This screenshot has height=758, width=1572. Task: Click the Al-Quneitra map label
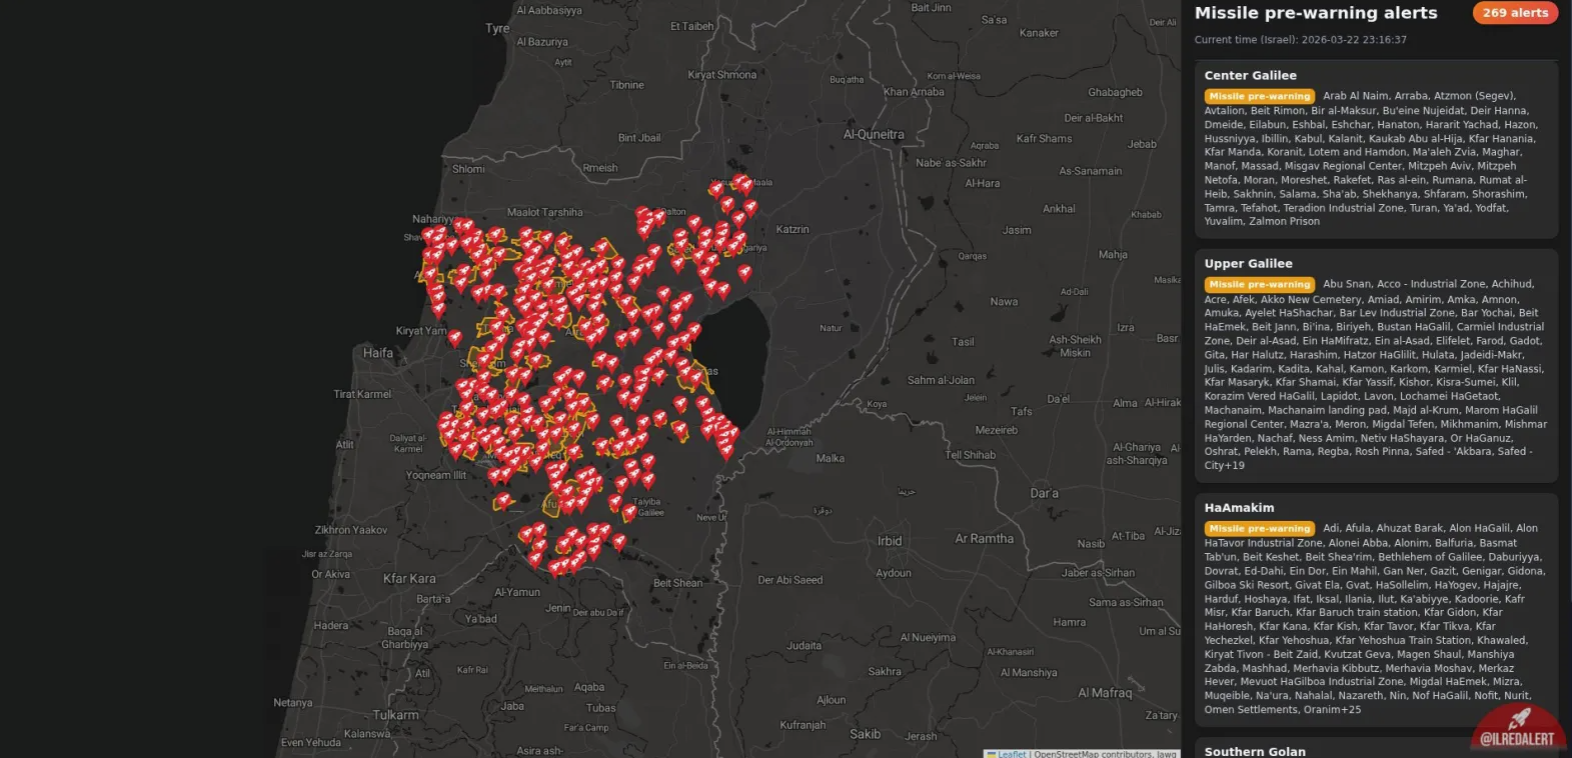(873, 134)
